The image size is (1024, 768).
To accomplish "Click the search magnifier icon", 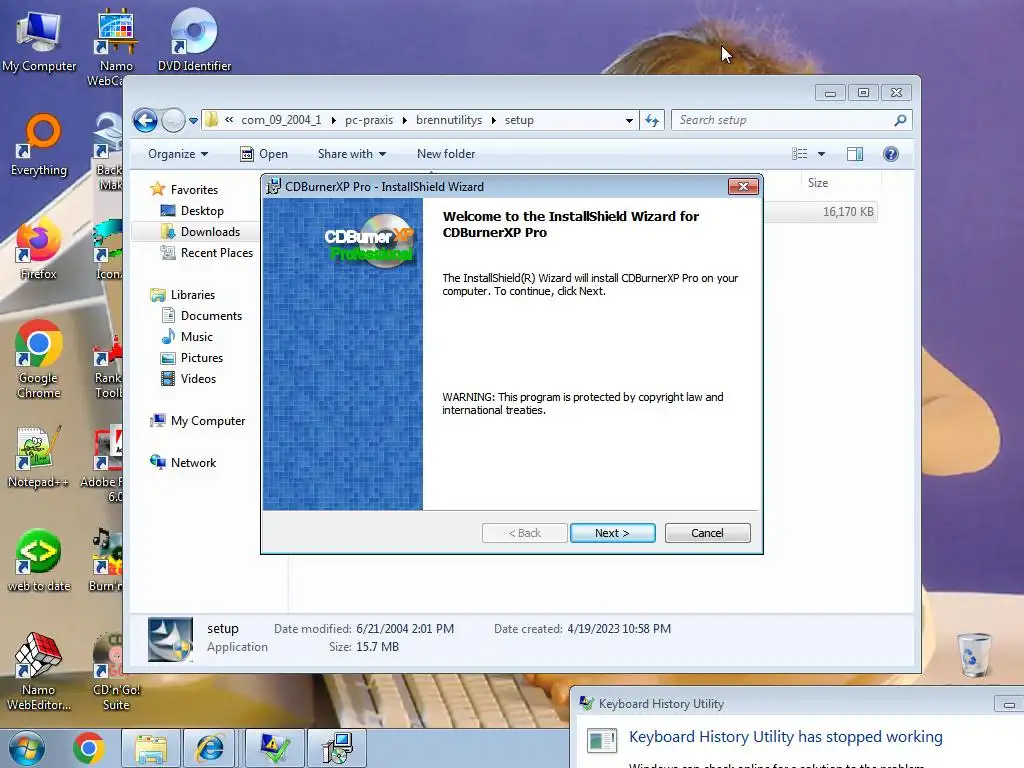I will tap(900, 120).
